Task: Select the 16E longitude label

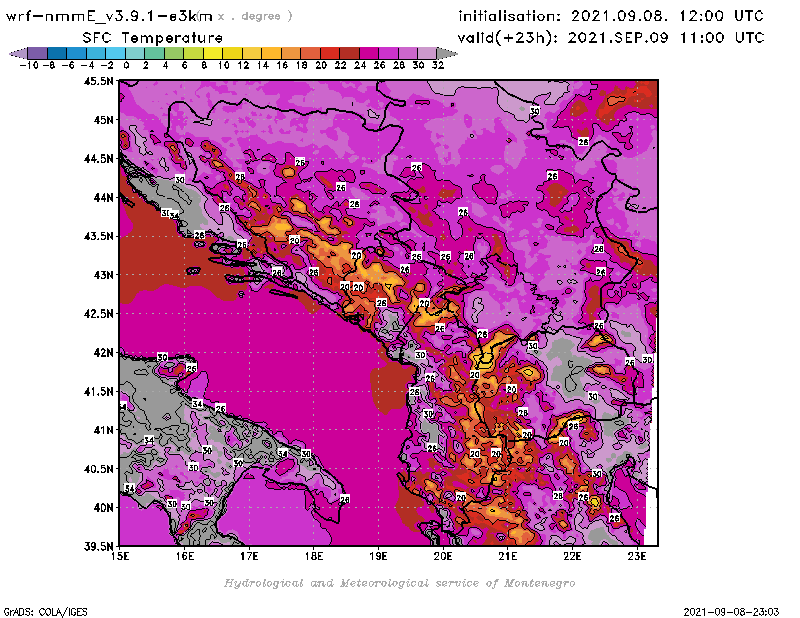Action: [185, 556]
